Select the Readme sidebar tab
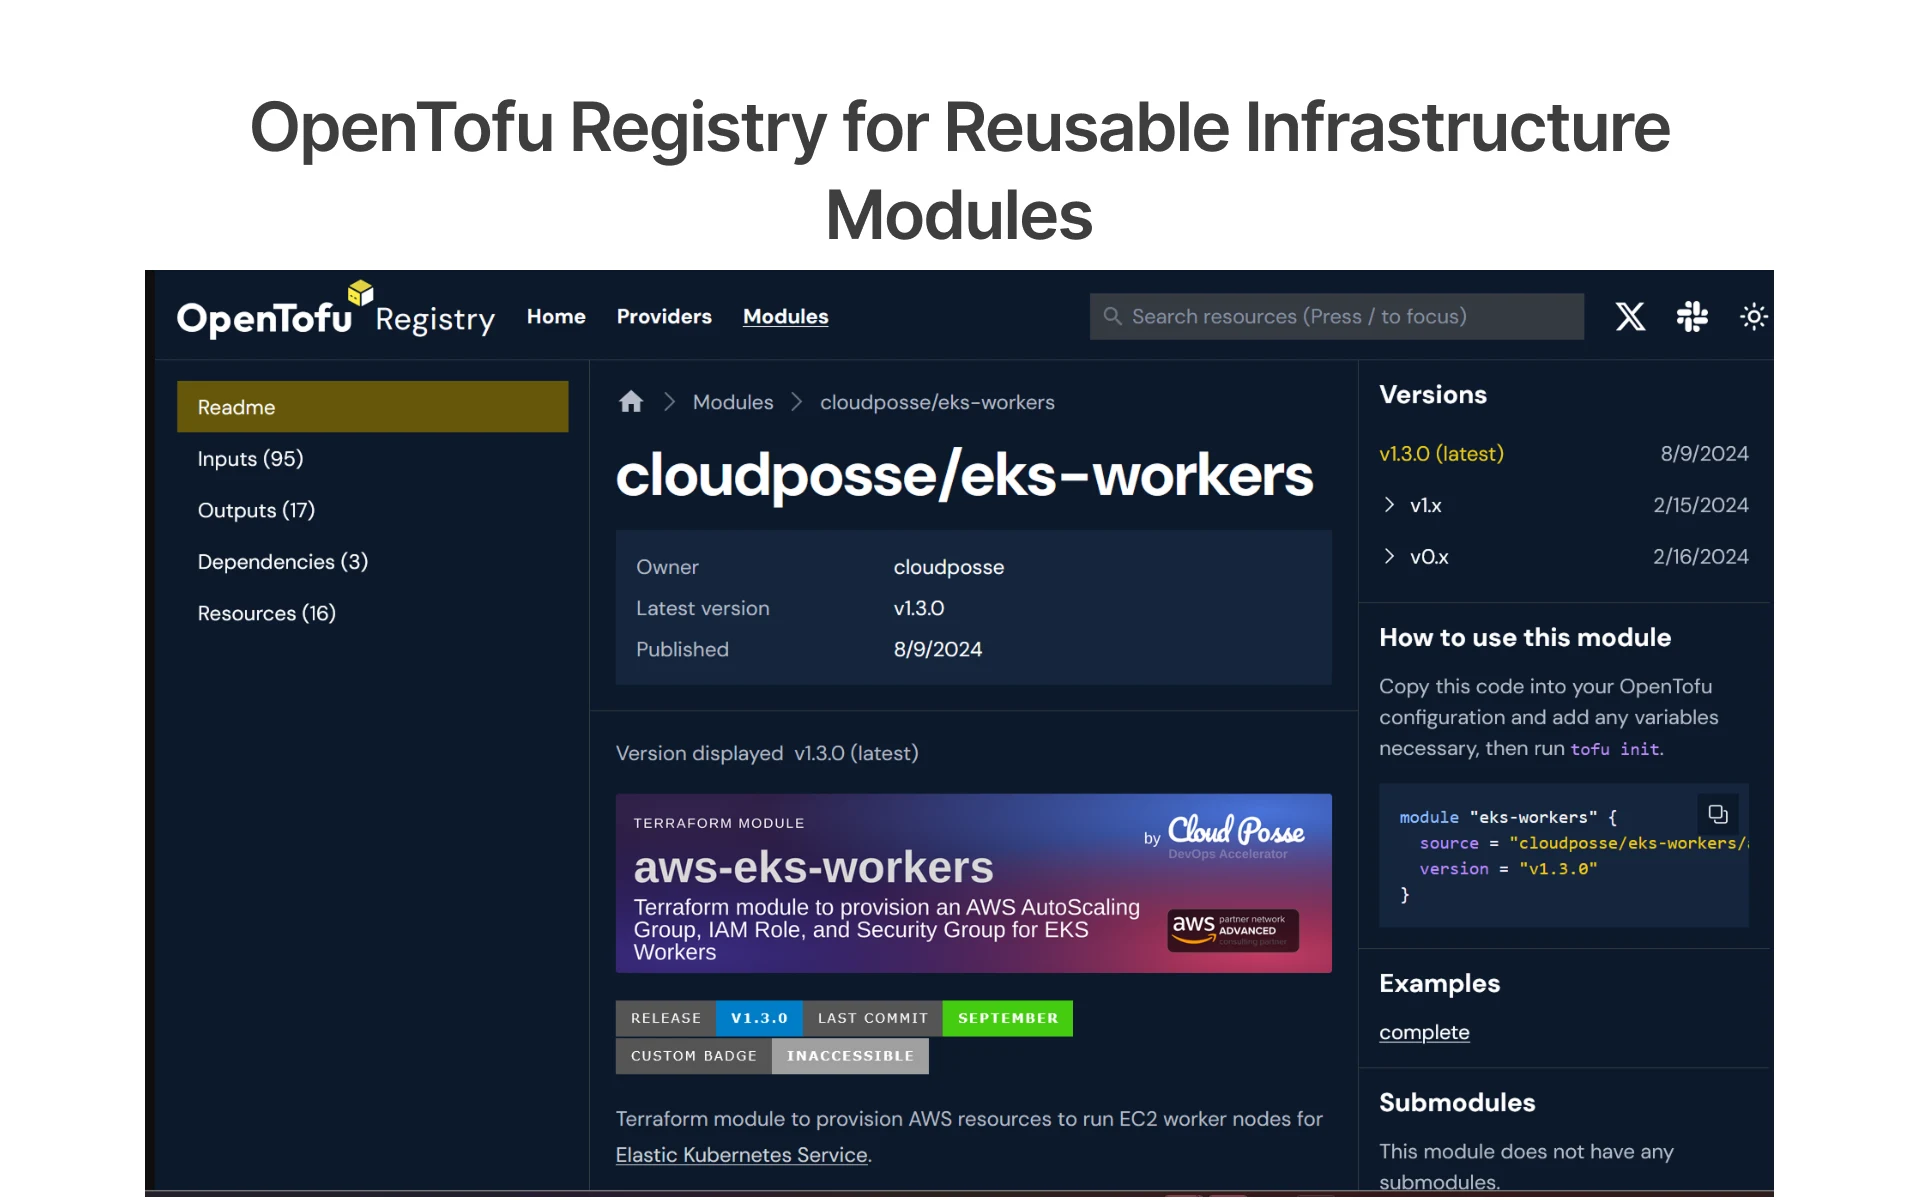The height and width of the screenshot is (1200, 1920). point(373,407)
